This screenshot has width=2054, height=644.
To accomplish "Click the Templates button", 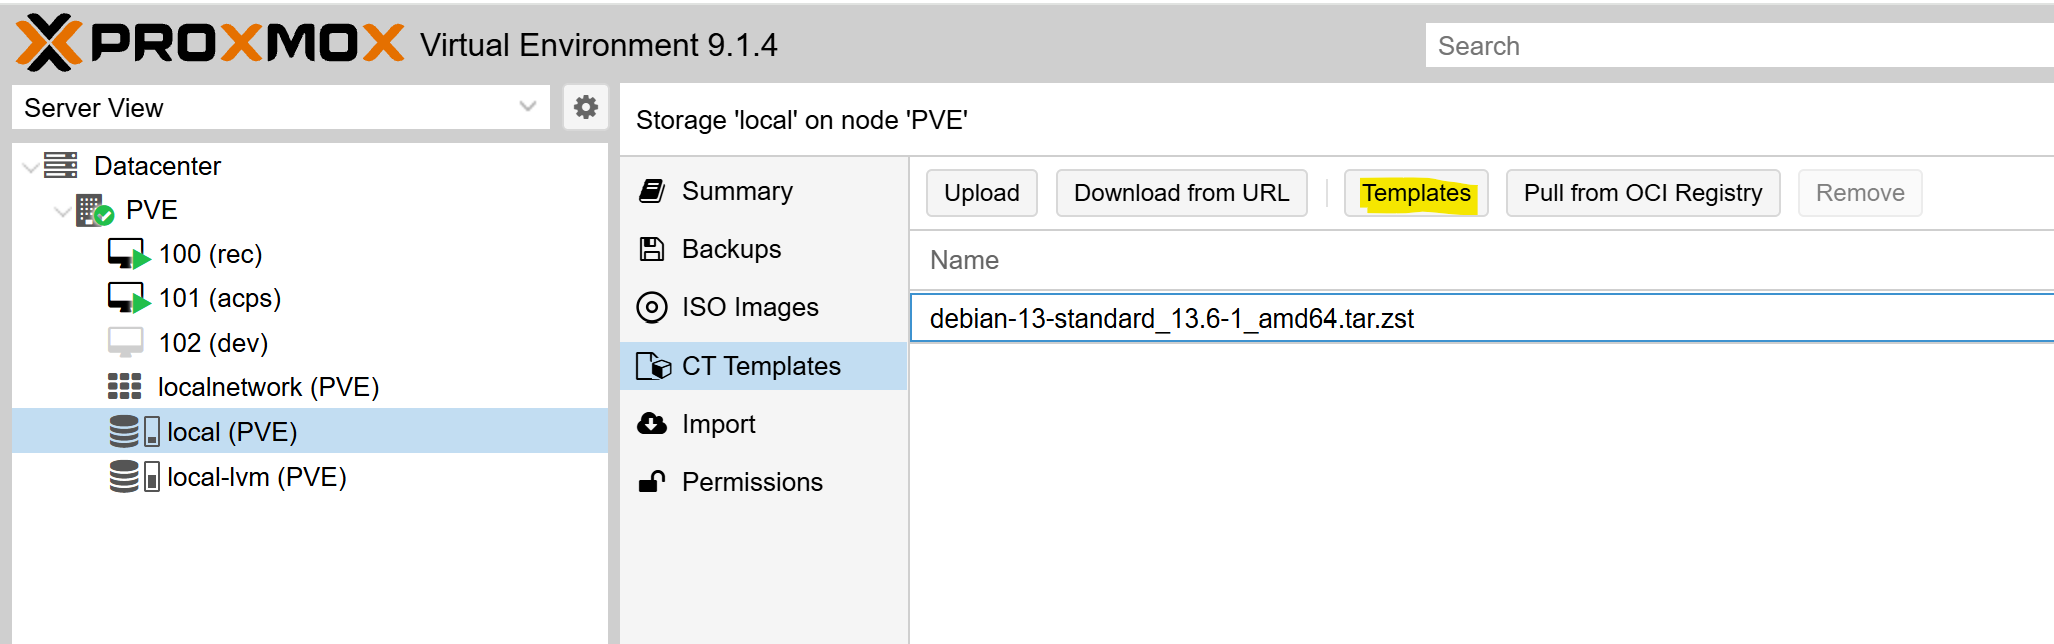I will point(1416,193).
